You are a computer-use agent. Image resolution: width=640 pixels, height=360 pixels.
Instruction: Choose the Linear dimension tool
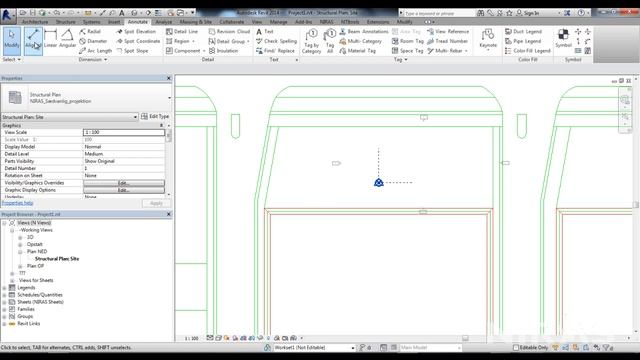[51, 39]
